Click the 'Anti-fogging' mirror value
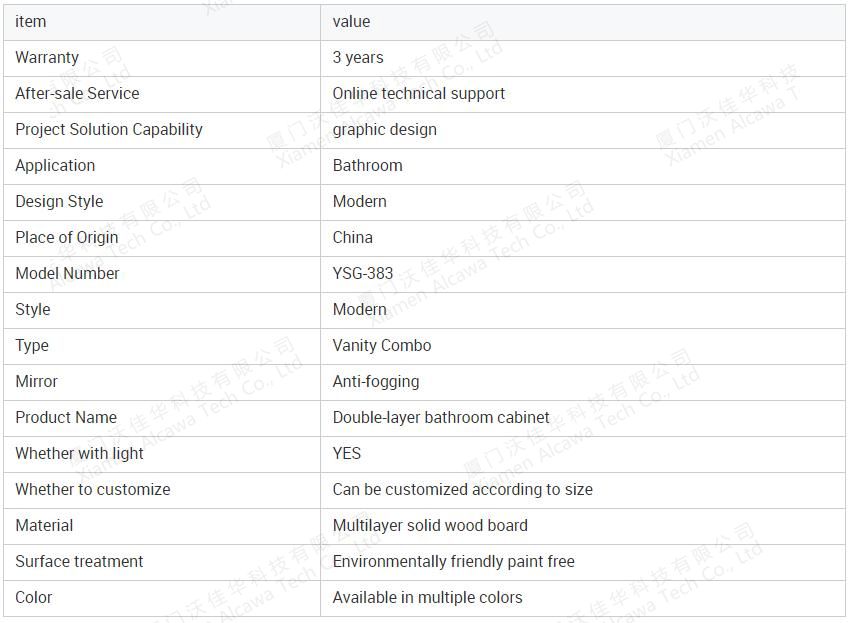The height and width of the screenshot is (623, 851). tap(376, 382)
